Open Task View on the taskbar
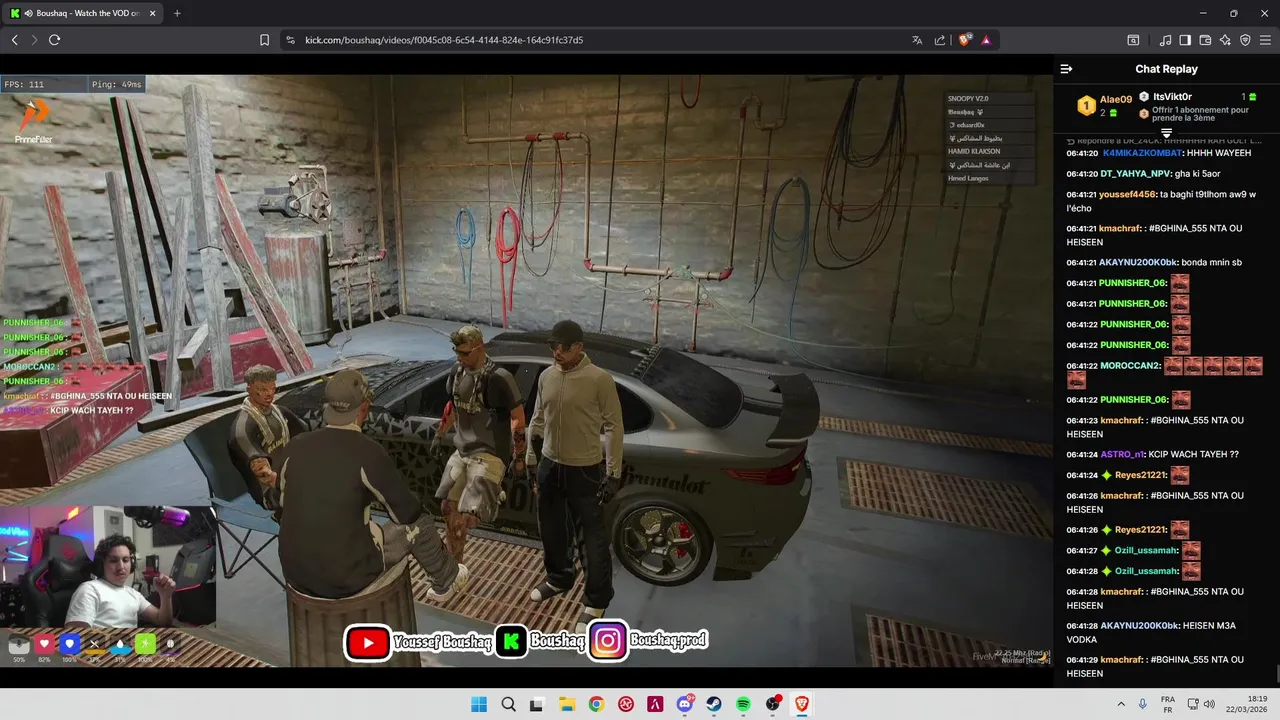Viewport: 1280px width, 720px height. point(537,704)
